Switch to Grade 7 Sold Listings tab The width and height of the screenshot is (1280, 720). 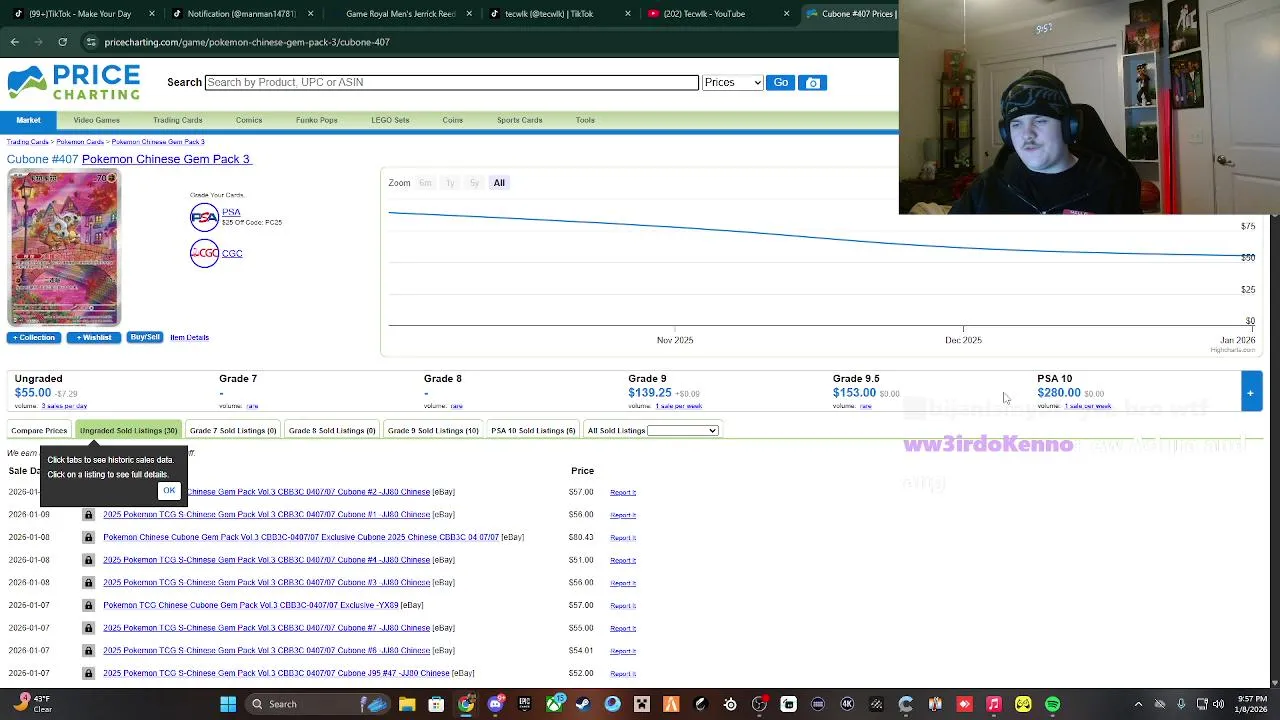click(233, 431)
